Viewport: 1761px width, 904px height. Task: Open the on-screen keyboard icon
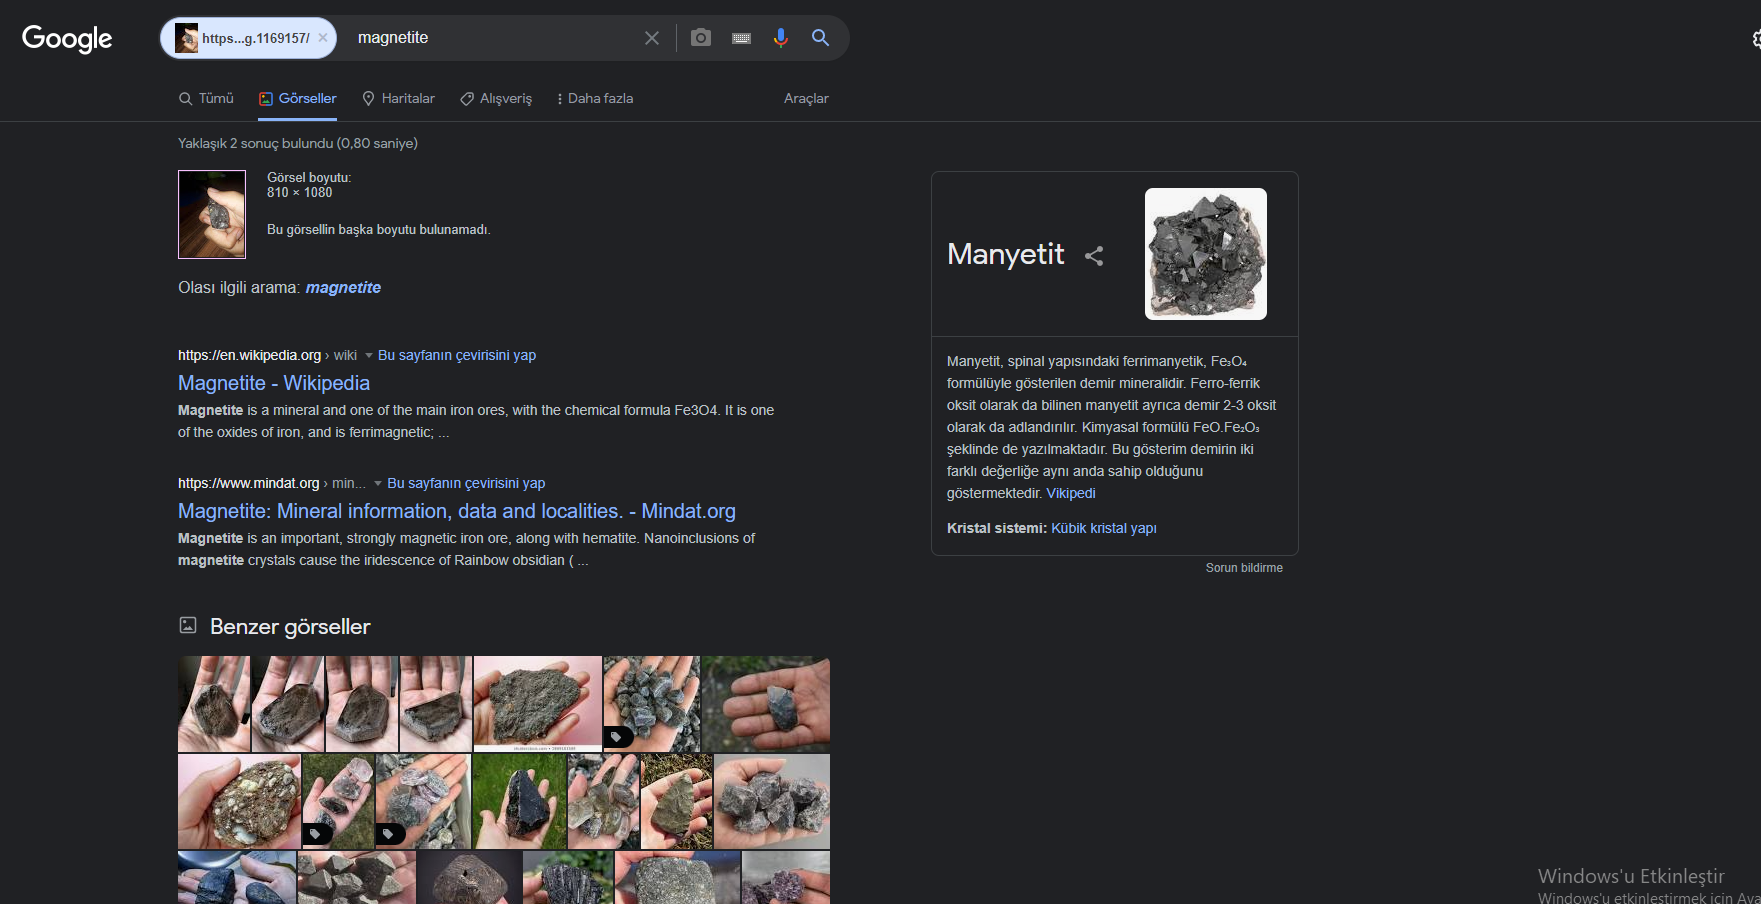click(741, 38)
